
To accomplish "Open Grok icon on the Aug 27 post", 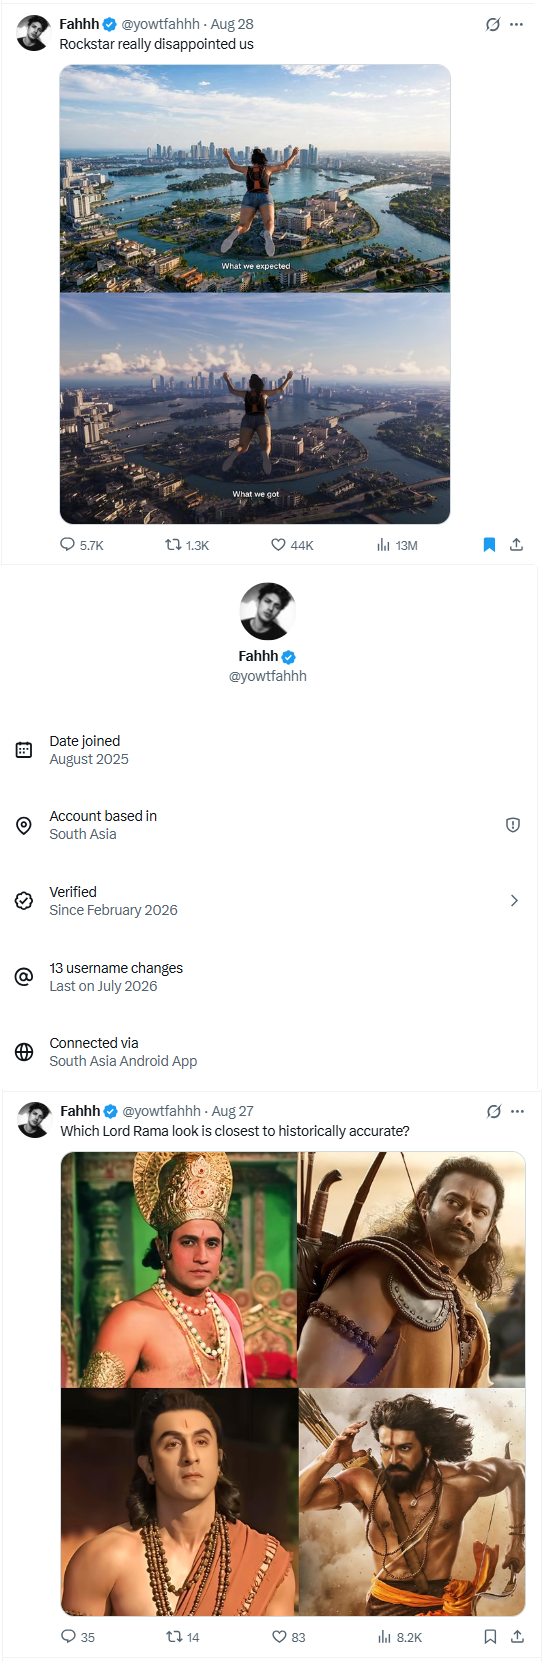I will 494,1111.
